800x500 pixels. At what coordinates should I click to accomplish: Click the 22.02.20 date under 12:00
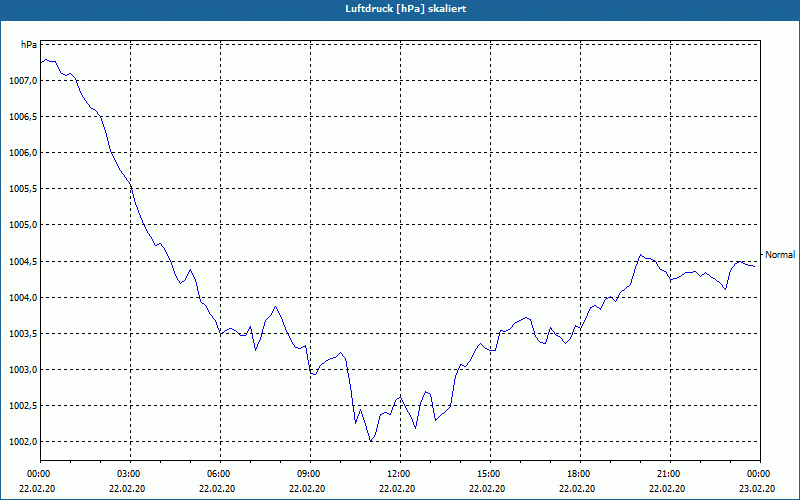click(x=397, y=488)
